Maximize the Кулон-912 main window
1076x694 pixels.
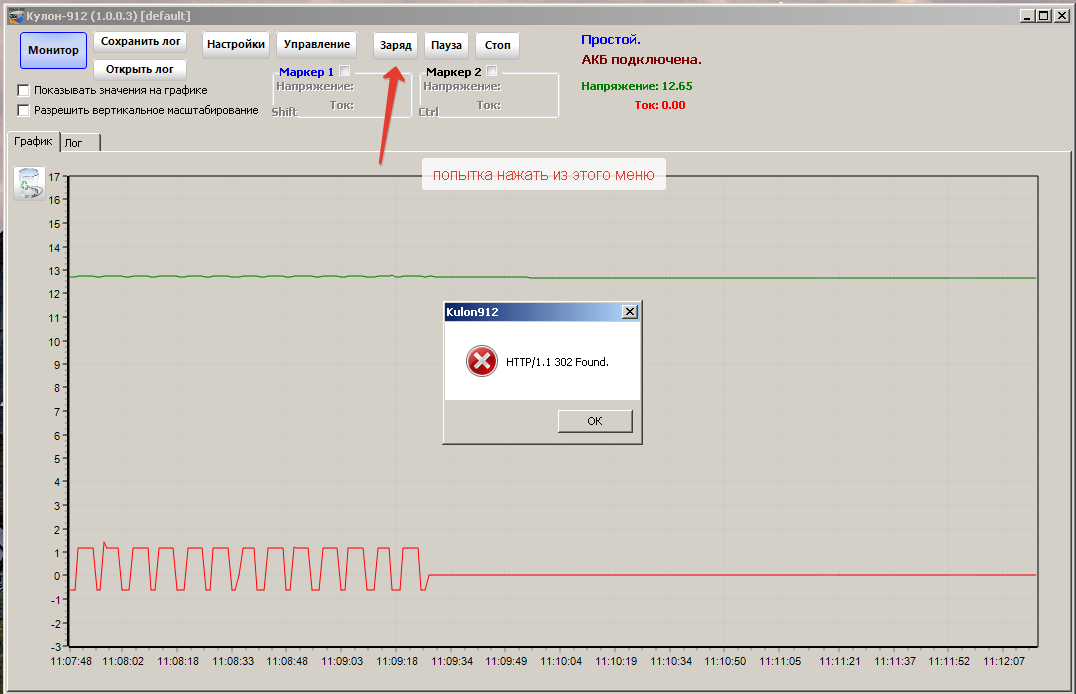click(x=1044, y=16)
